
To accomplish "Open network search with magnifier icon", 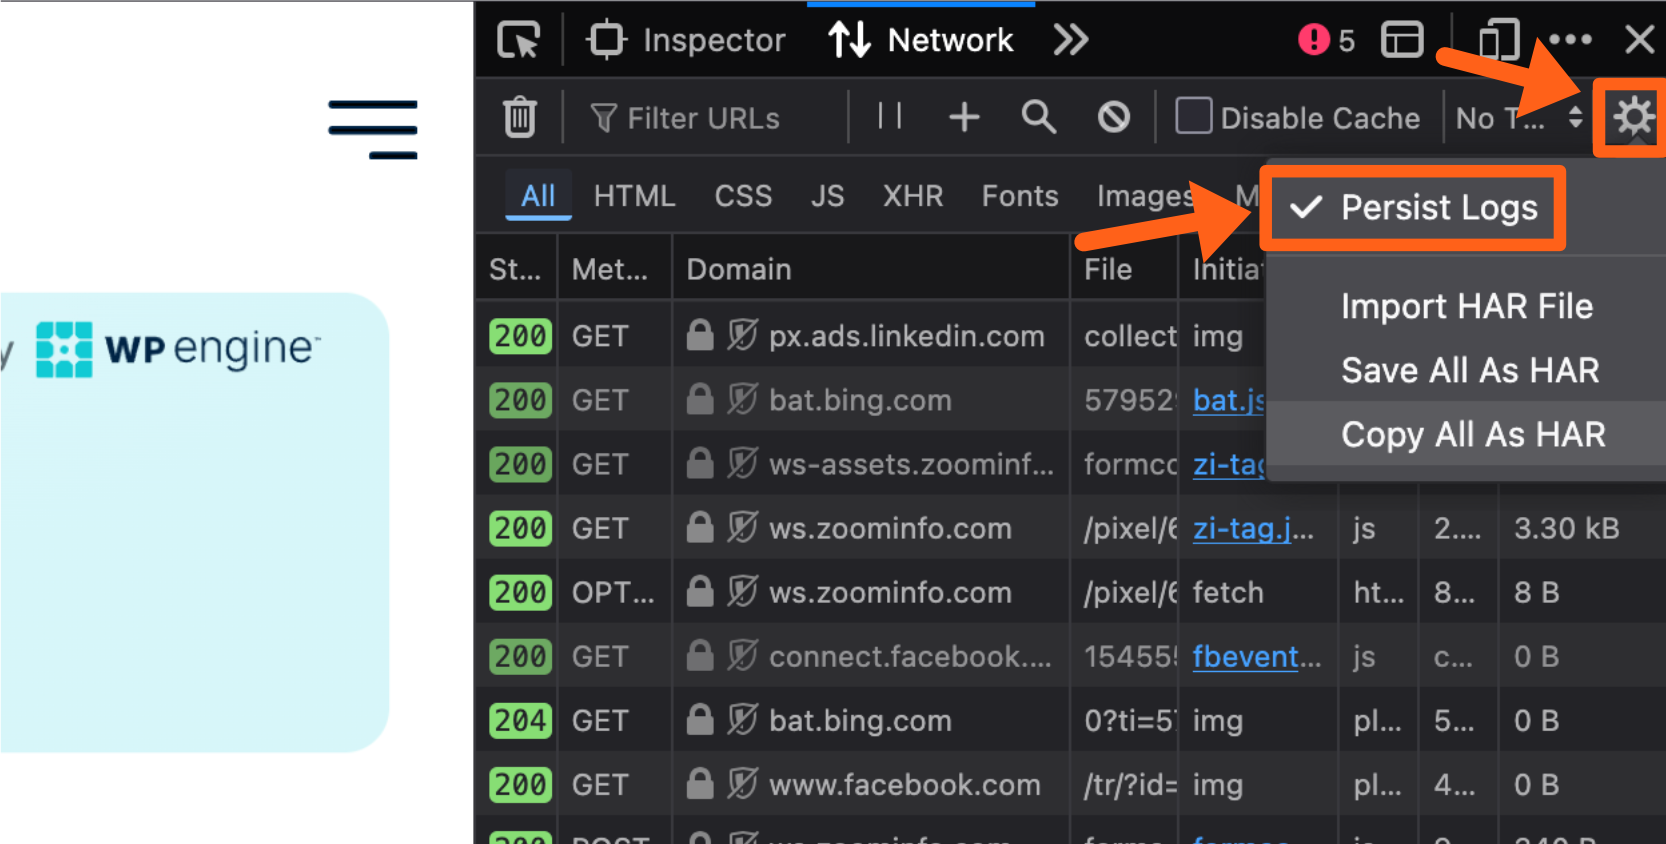I will tap(1038, 117).
